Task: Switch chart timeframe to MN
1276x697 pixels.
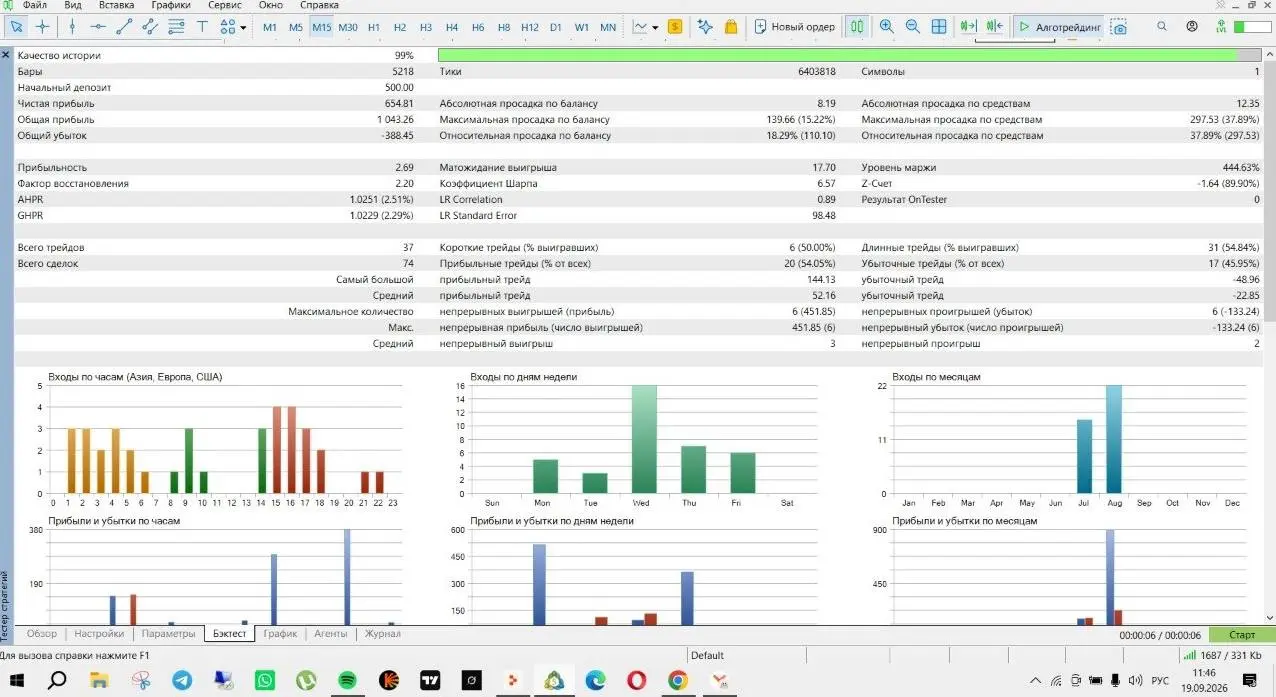Action: [x=608, y=27]
